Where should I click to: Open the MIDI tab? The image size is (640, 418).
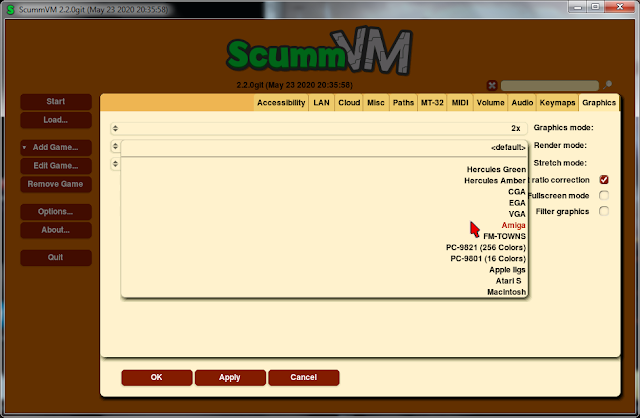[x=460, y=102]
